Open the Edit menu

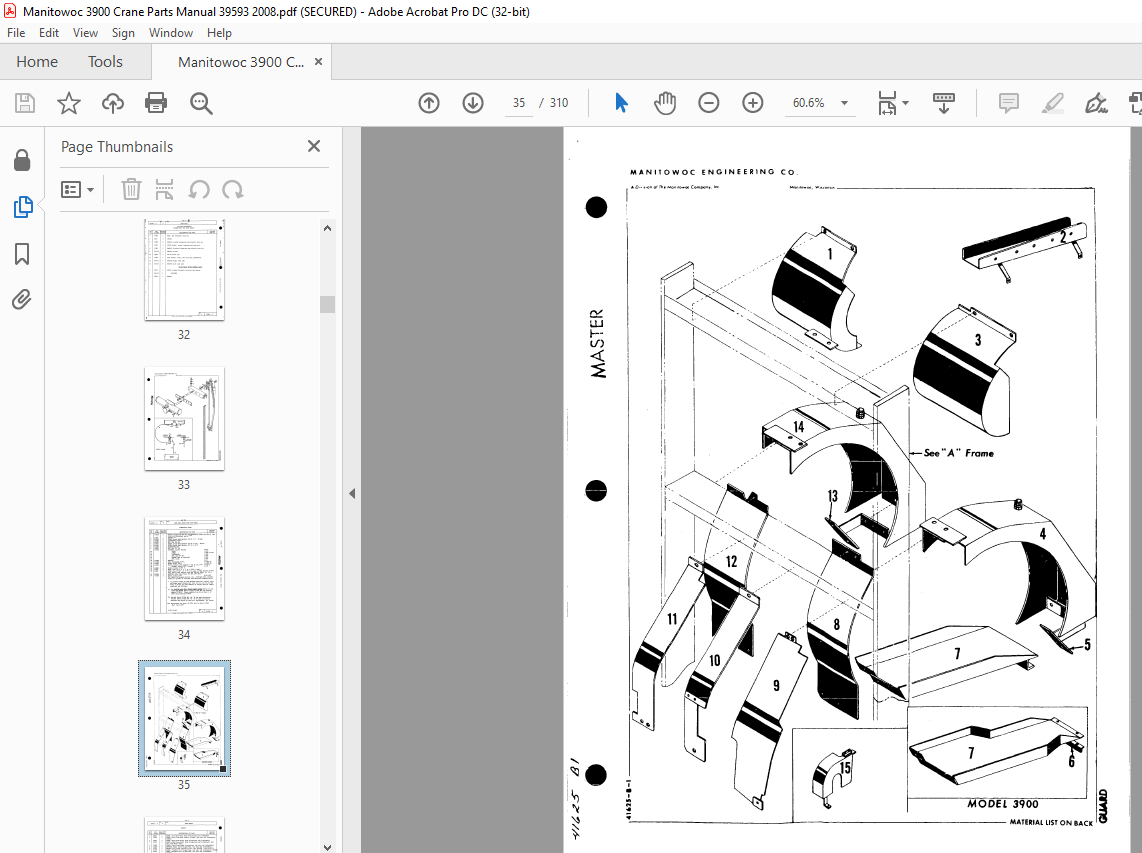point(49,33)
